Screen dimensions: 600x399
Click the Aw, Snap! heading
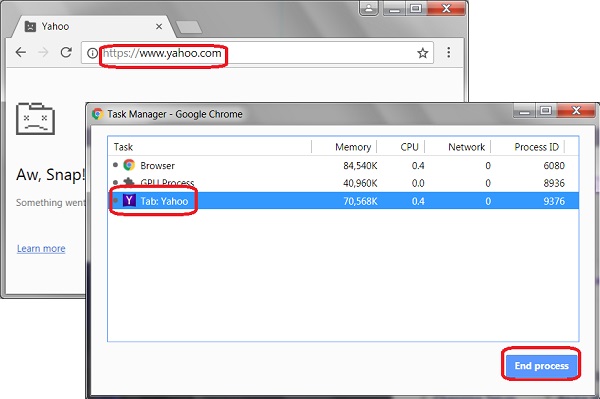coord(50,175)
